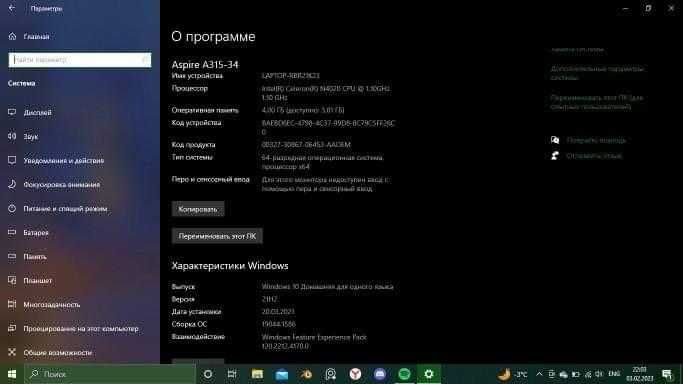Select the Имя устройства value text

291,75
